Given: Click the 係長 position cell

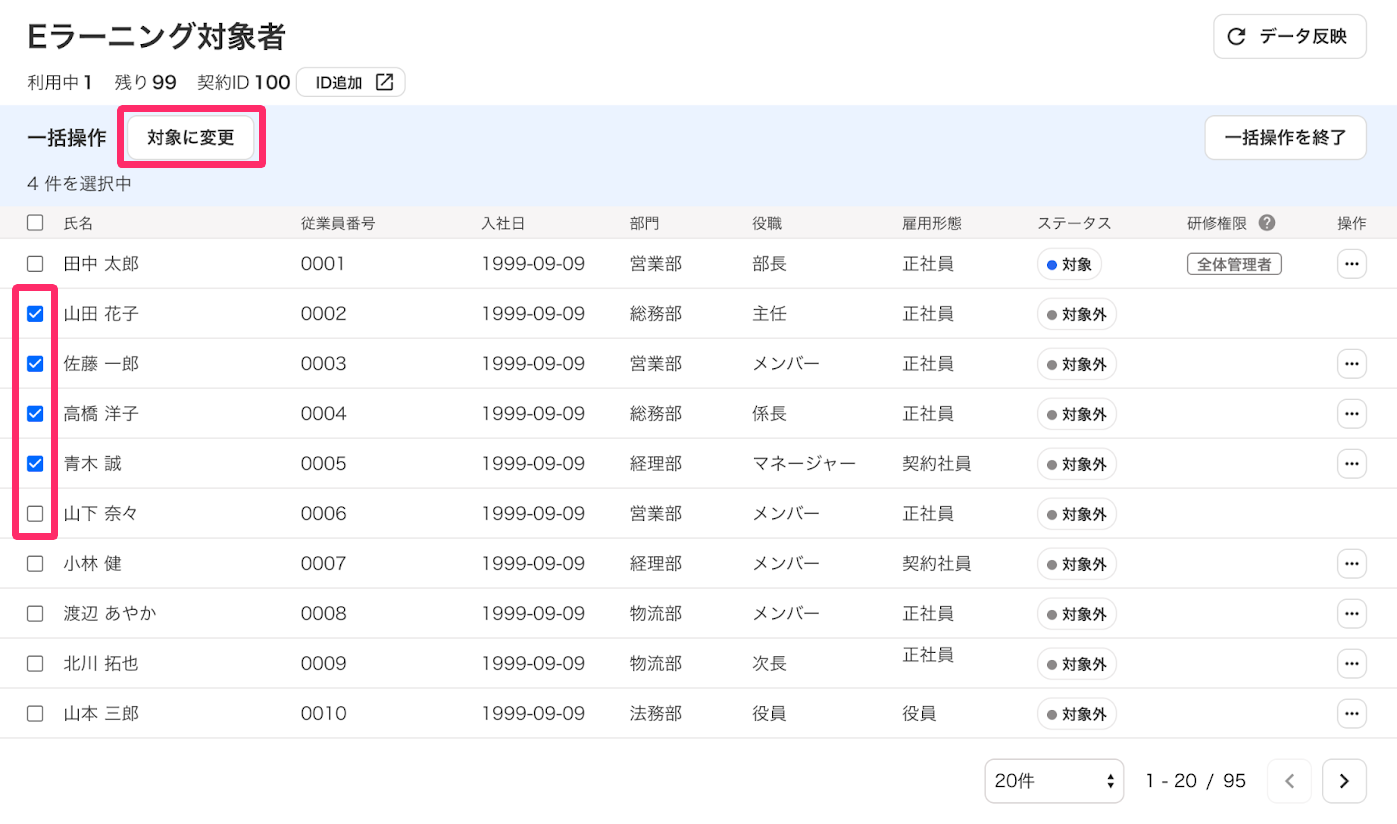Looking at the screenshot, I should click(769, 414).
